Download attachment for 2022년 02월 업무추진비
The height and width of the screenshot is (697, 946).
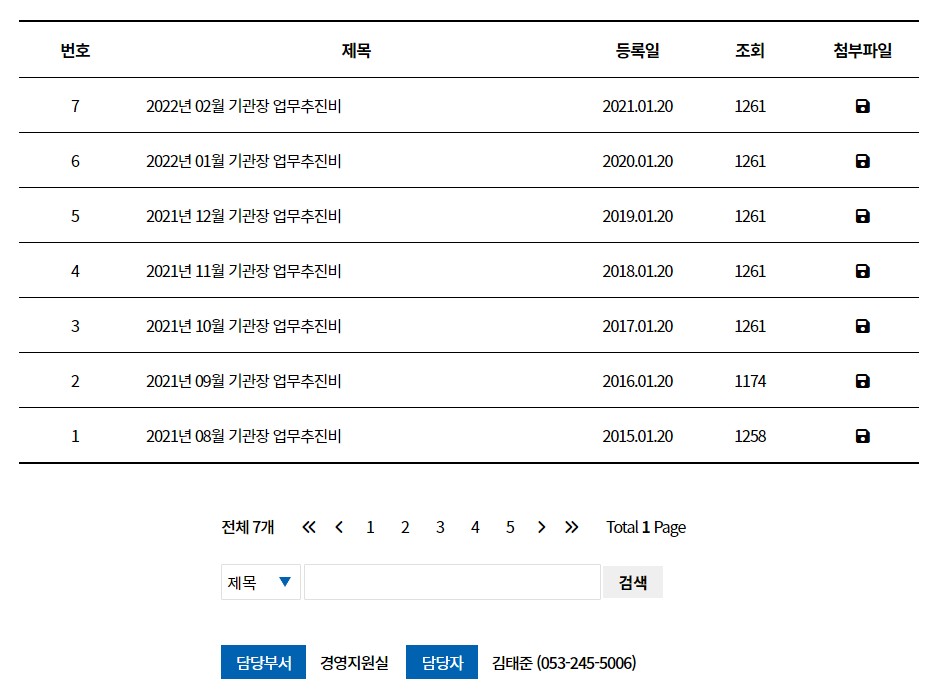863,106
